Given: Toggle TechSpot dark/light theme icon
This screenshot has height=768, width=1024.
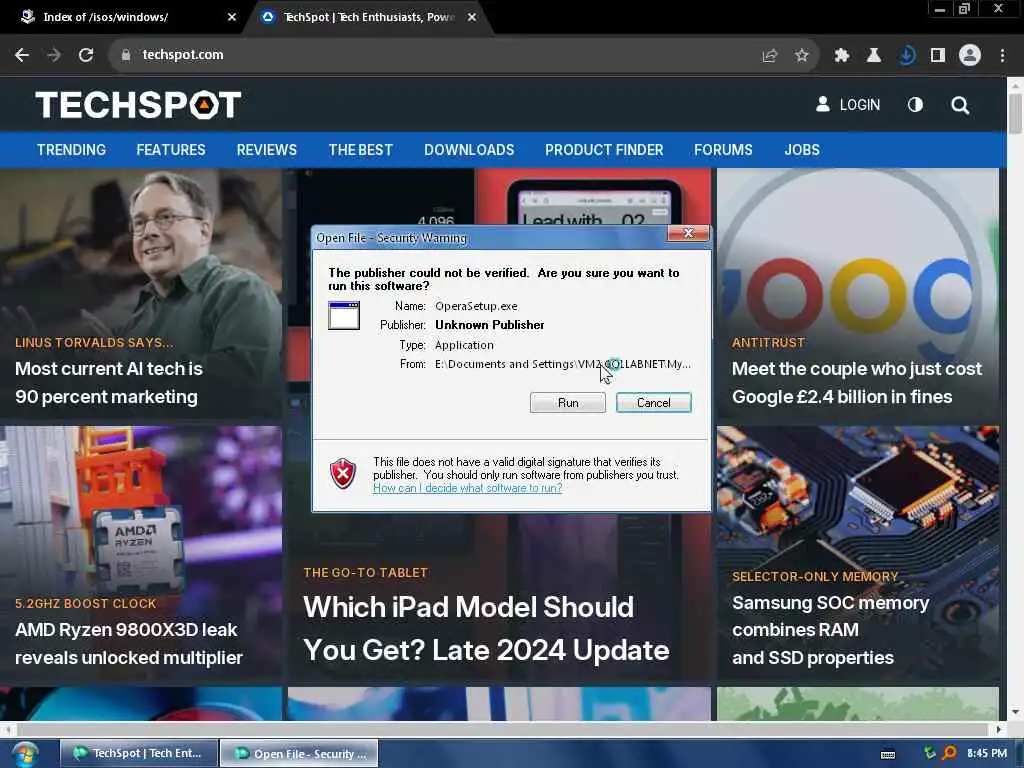Looking at the screenshot, I should pyautogui.click(x=915, y=104).
